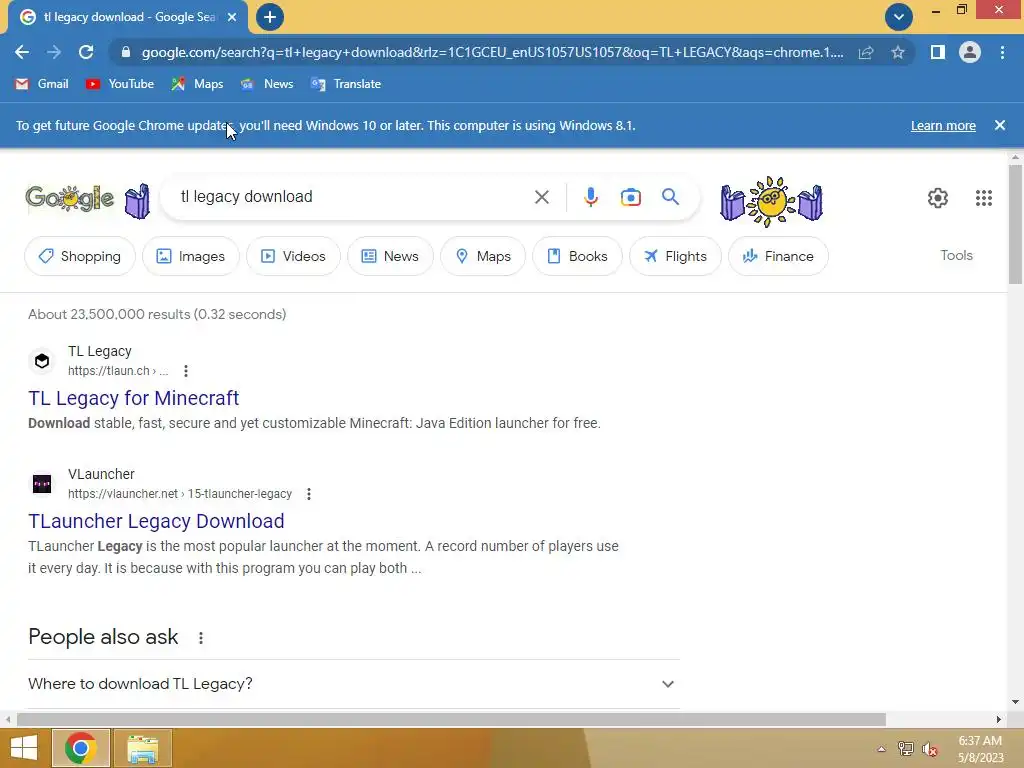Click the VLauncher site favicon
The image size is (1024, 768).
pos(42,484)
